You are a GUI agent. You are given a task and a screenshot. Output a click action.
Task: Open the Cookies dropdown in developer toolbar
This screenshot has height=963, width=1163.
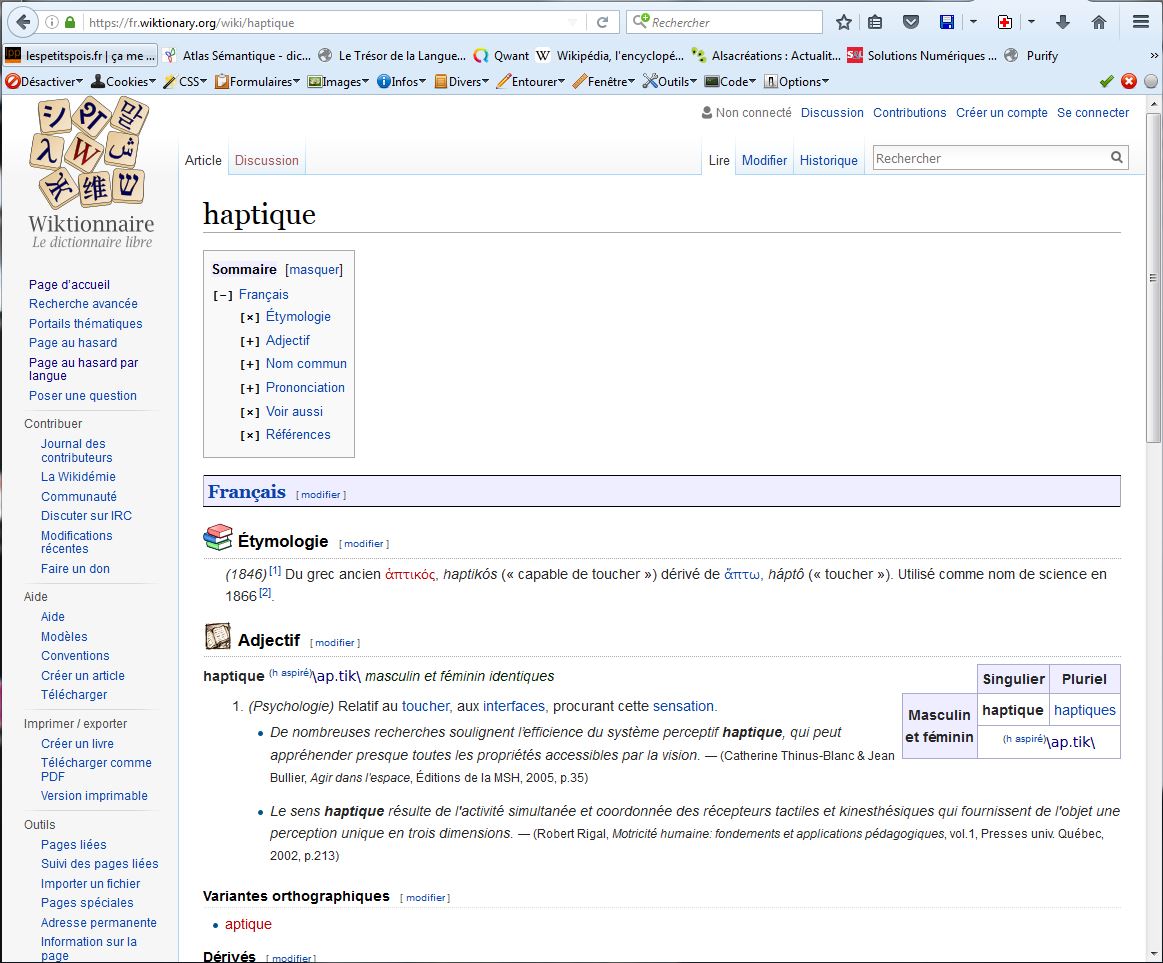(x=124, y=82)
